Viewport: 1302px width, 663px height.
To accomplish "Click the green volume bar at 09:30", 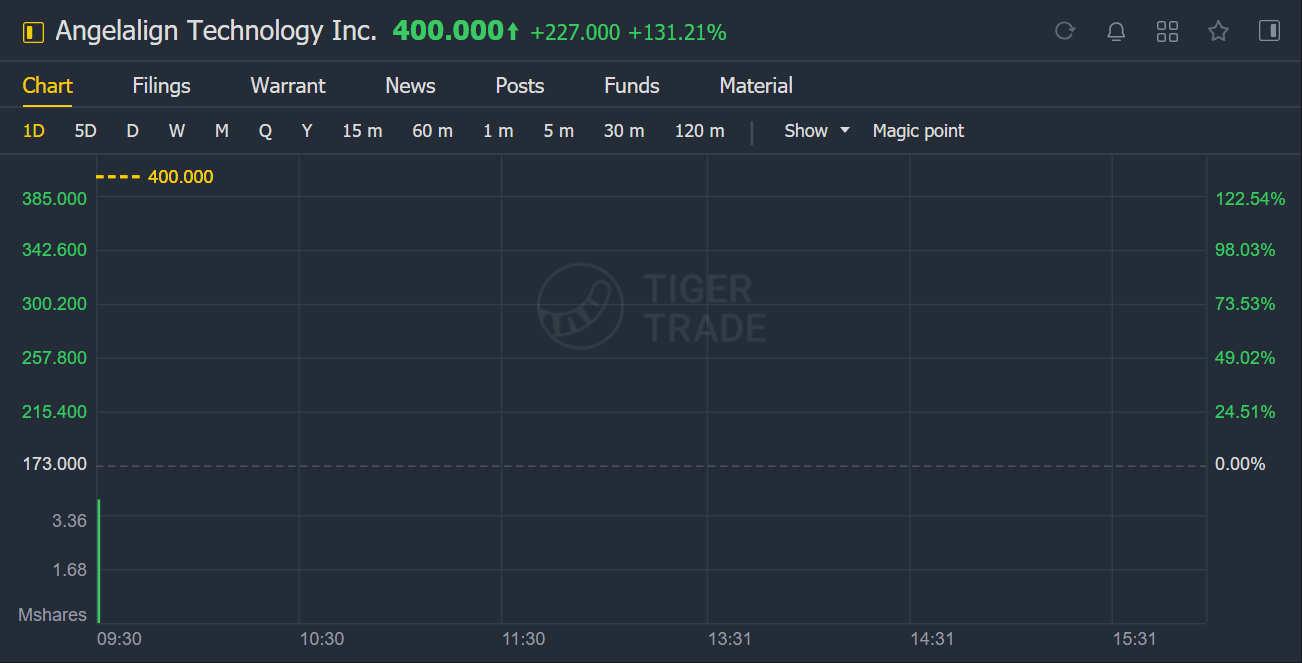I will (x=99, y=561).
